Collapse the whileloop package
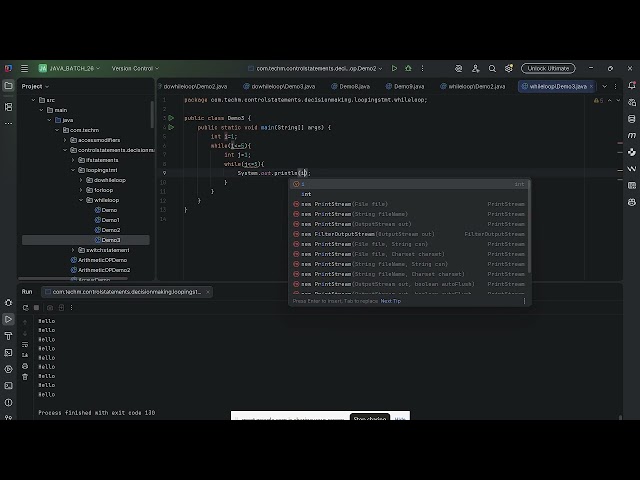 81,200
